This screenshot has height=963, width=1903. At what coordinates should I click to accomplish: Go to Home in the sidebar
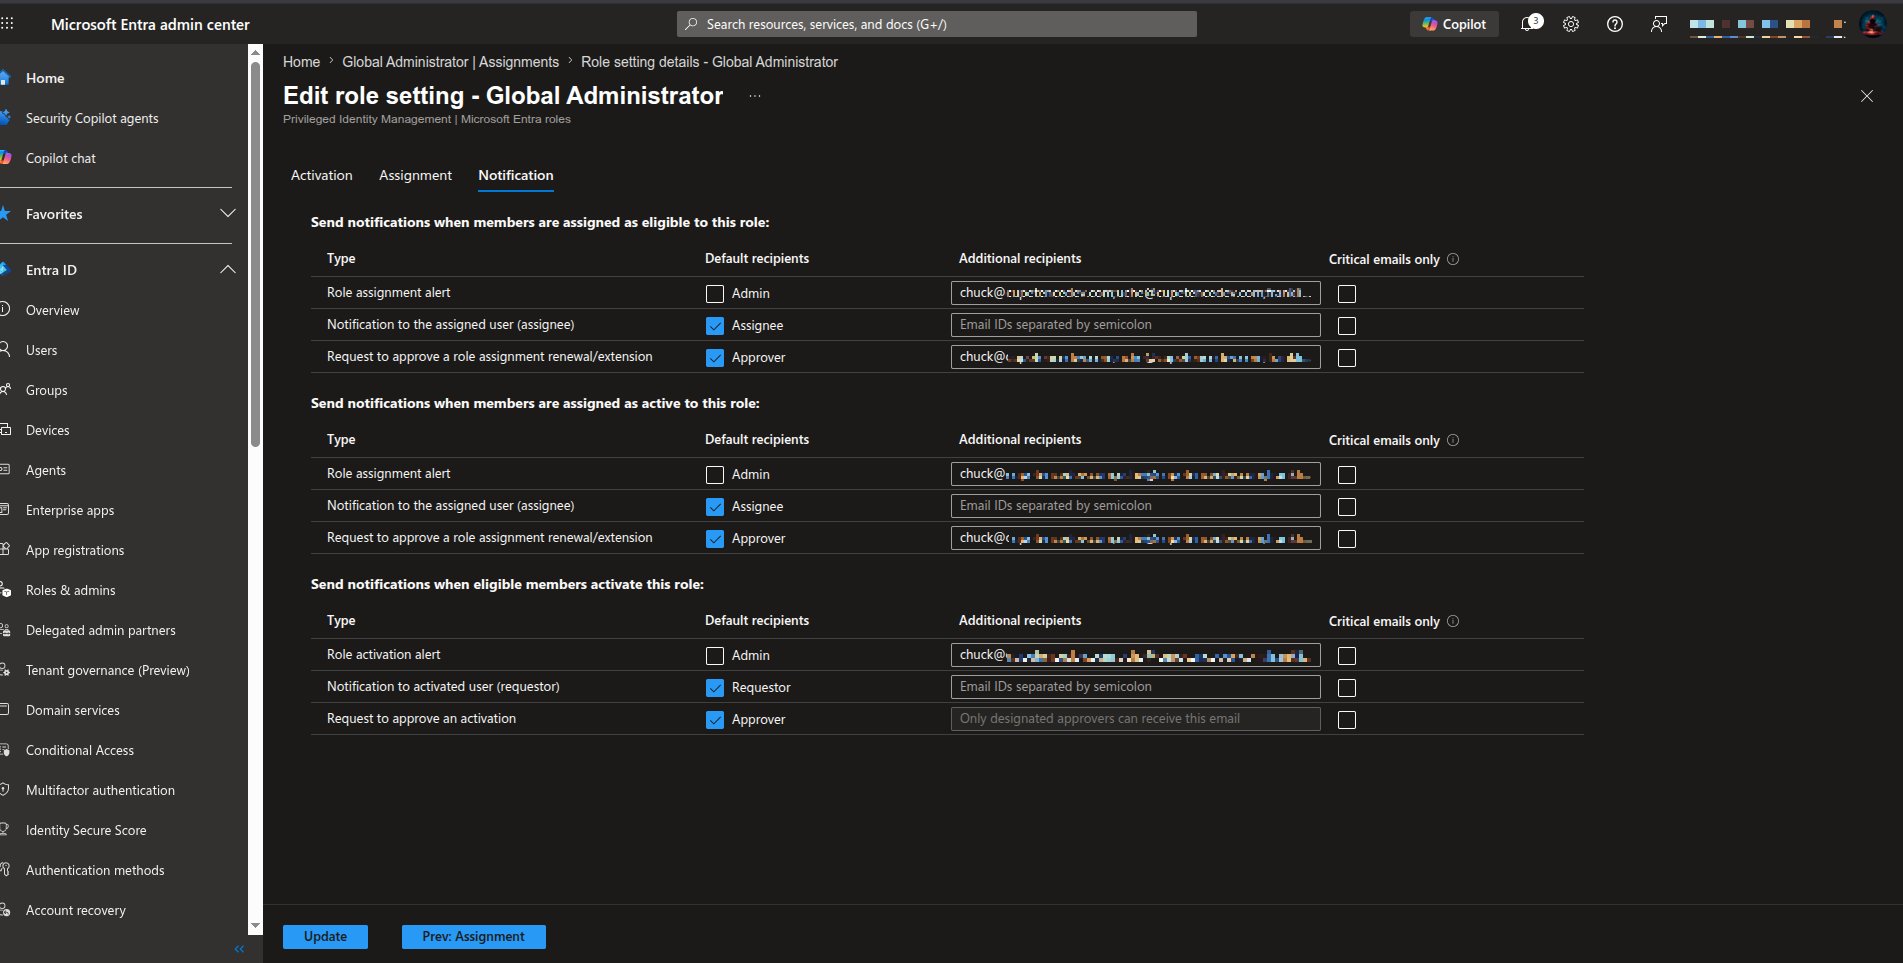[45, 78]
